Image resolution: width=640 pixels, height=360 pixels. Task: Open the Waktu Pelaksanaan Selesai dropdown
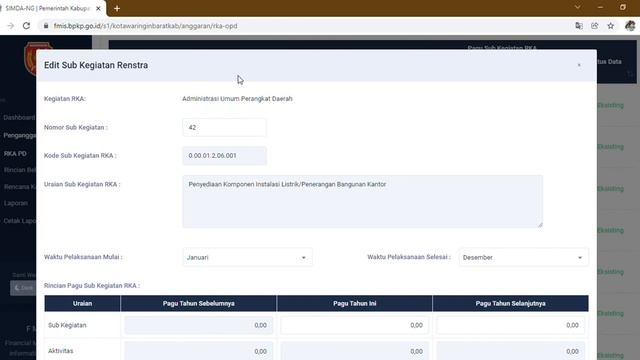[523, 257]
